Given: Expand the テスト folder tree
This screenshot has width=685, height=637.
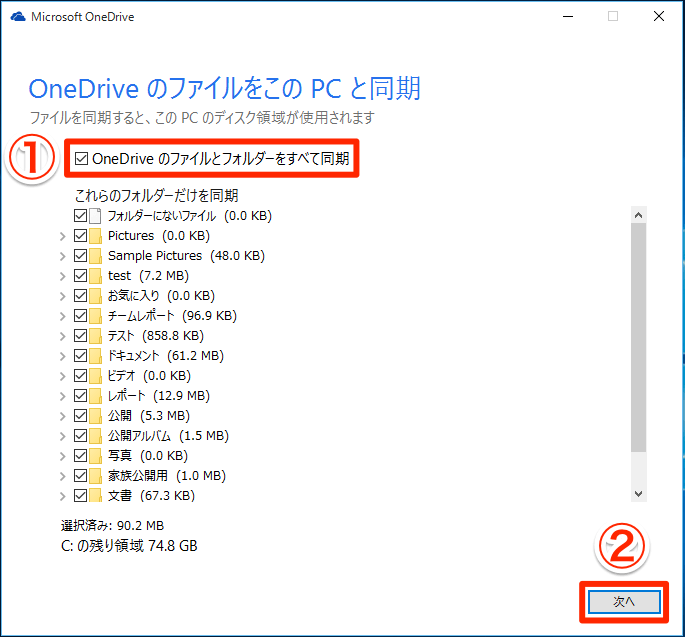Looking at the screenshot, I should pos(62,336).
